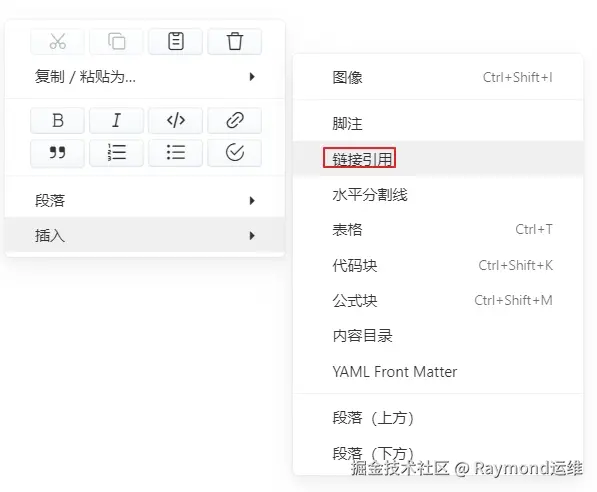Expand the arrow beside 复制 / 粘贴为...
Viewport: 597px width, 492px height.
(252, 77)
